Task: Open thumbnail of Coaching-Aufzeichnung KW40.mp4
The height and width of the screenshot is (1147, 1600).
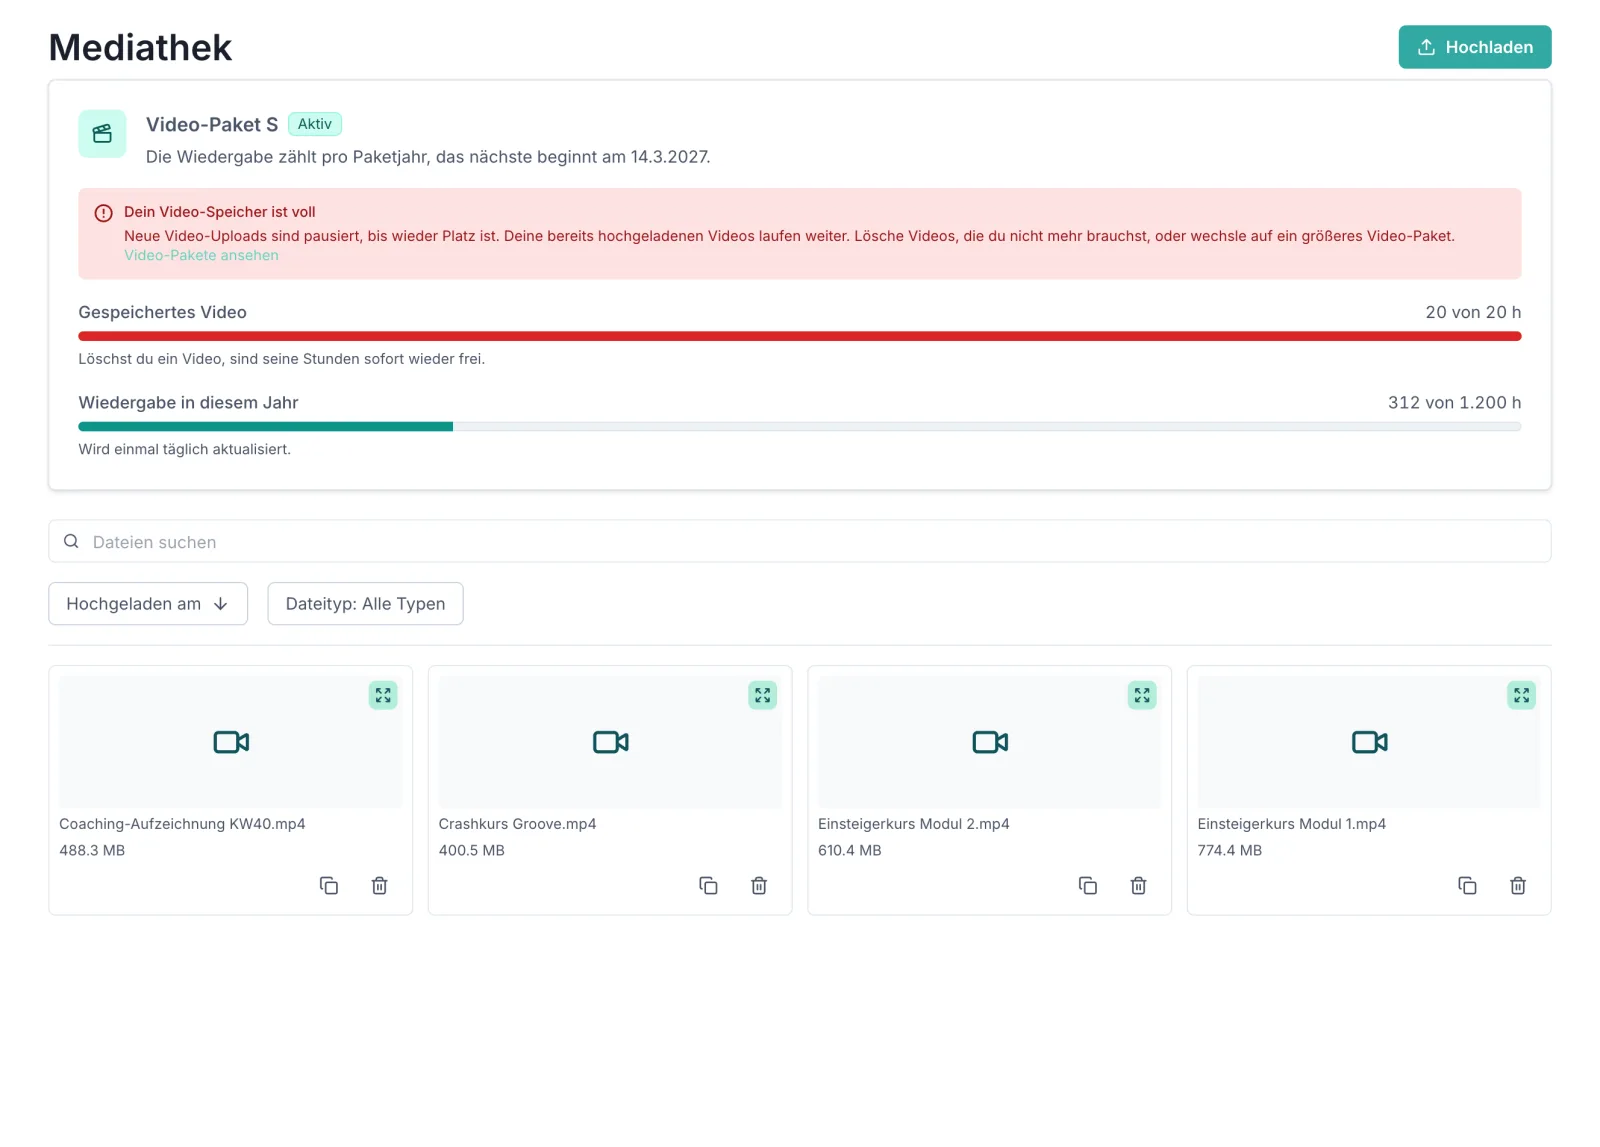Action: click(x=231, y=742)
